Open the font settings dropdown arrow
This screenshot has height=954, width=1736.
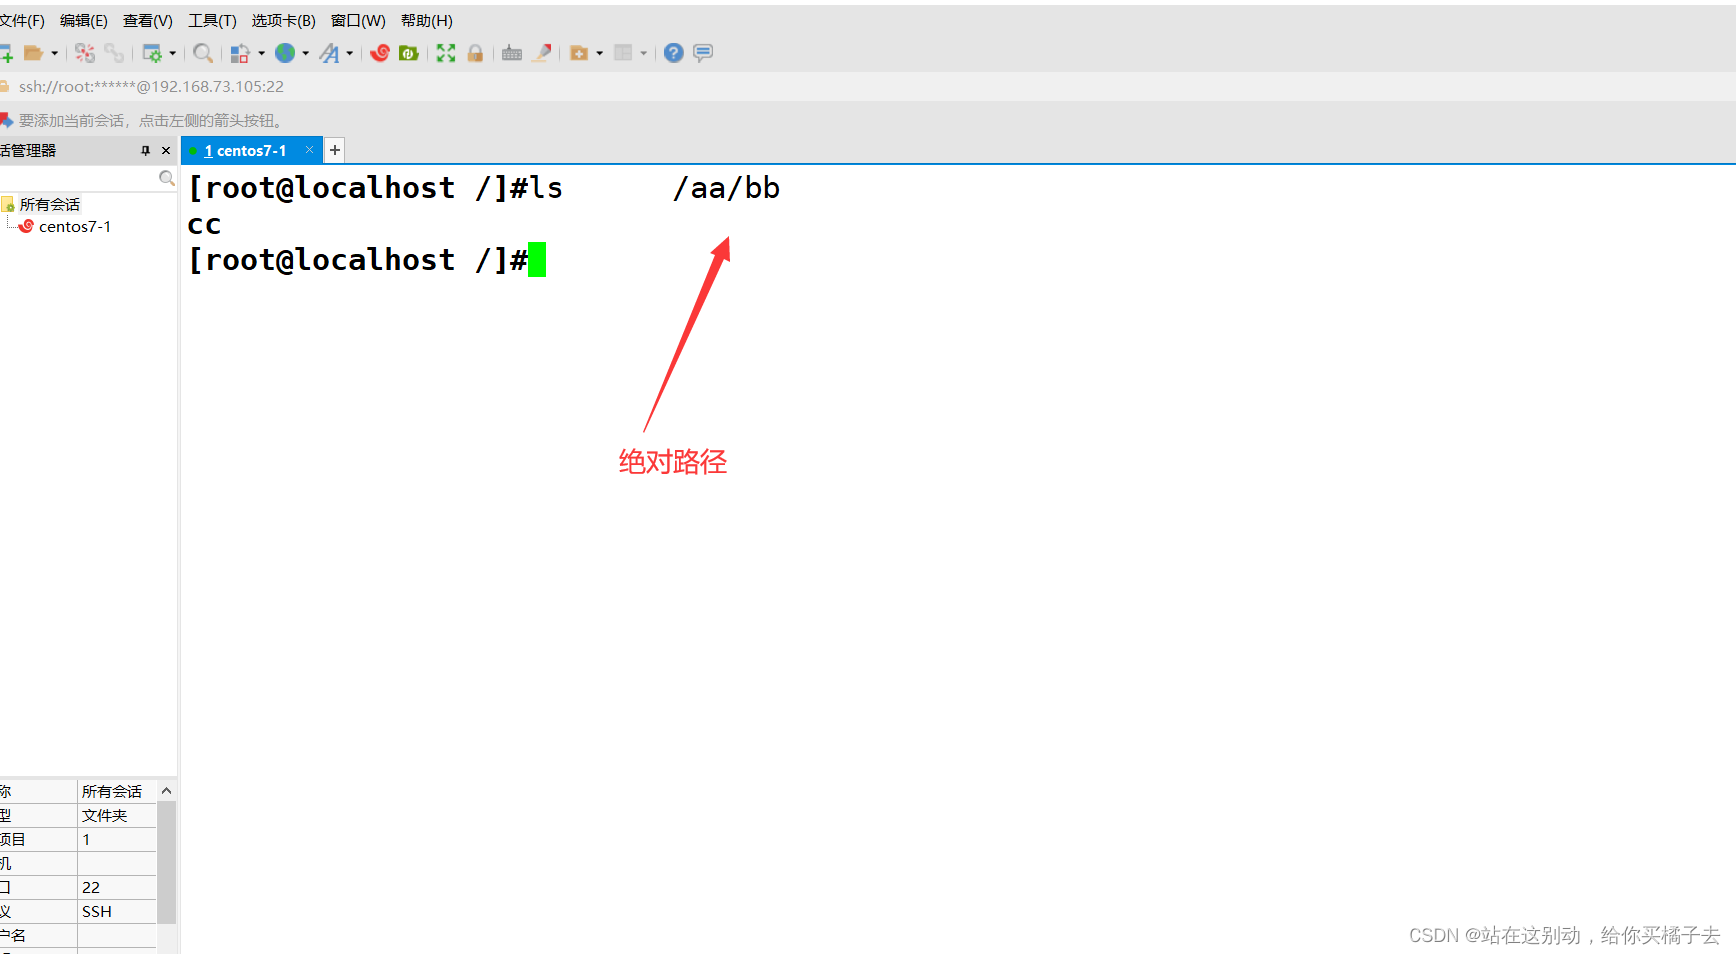click(x=348, y=53)
